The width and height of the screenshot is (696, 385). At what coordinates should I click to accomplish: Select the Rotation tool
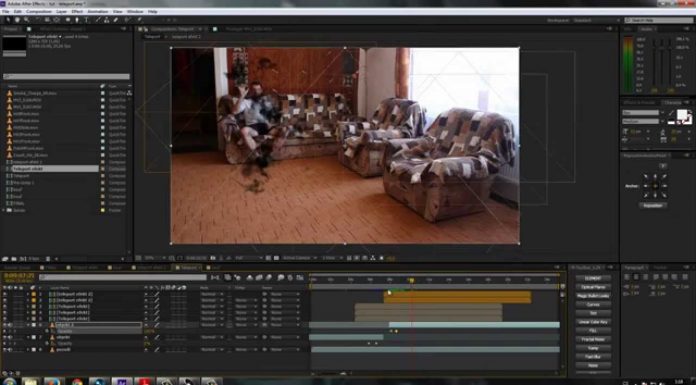click(37, 20)
